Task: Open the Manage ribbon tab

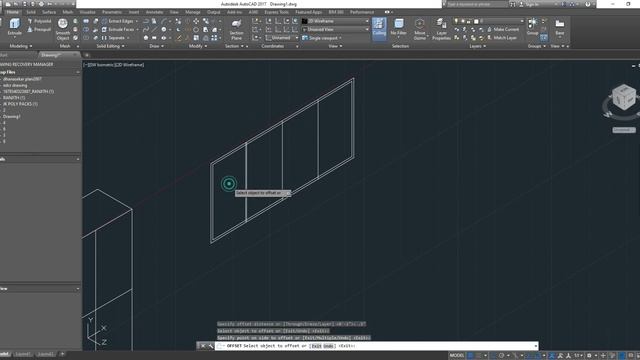Action: pos(193,12)
